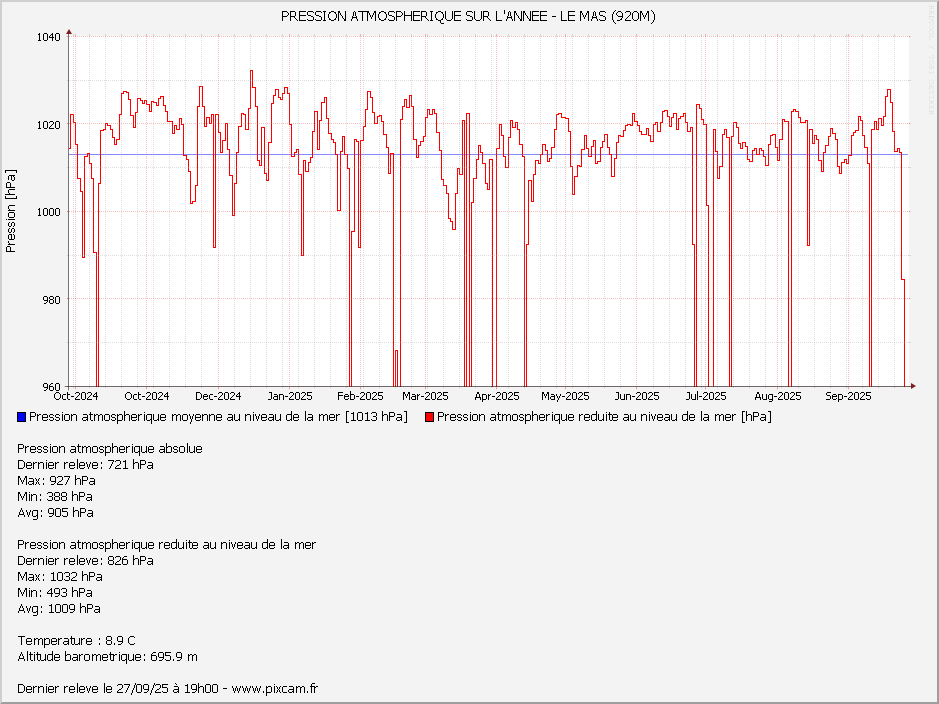Click the Dernier releve line with www.pixcam.fr
Screen dimensions: 939x704
tap(167, 689)
